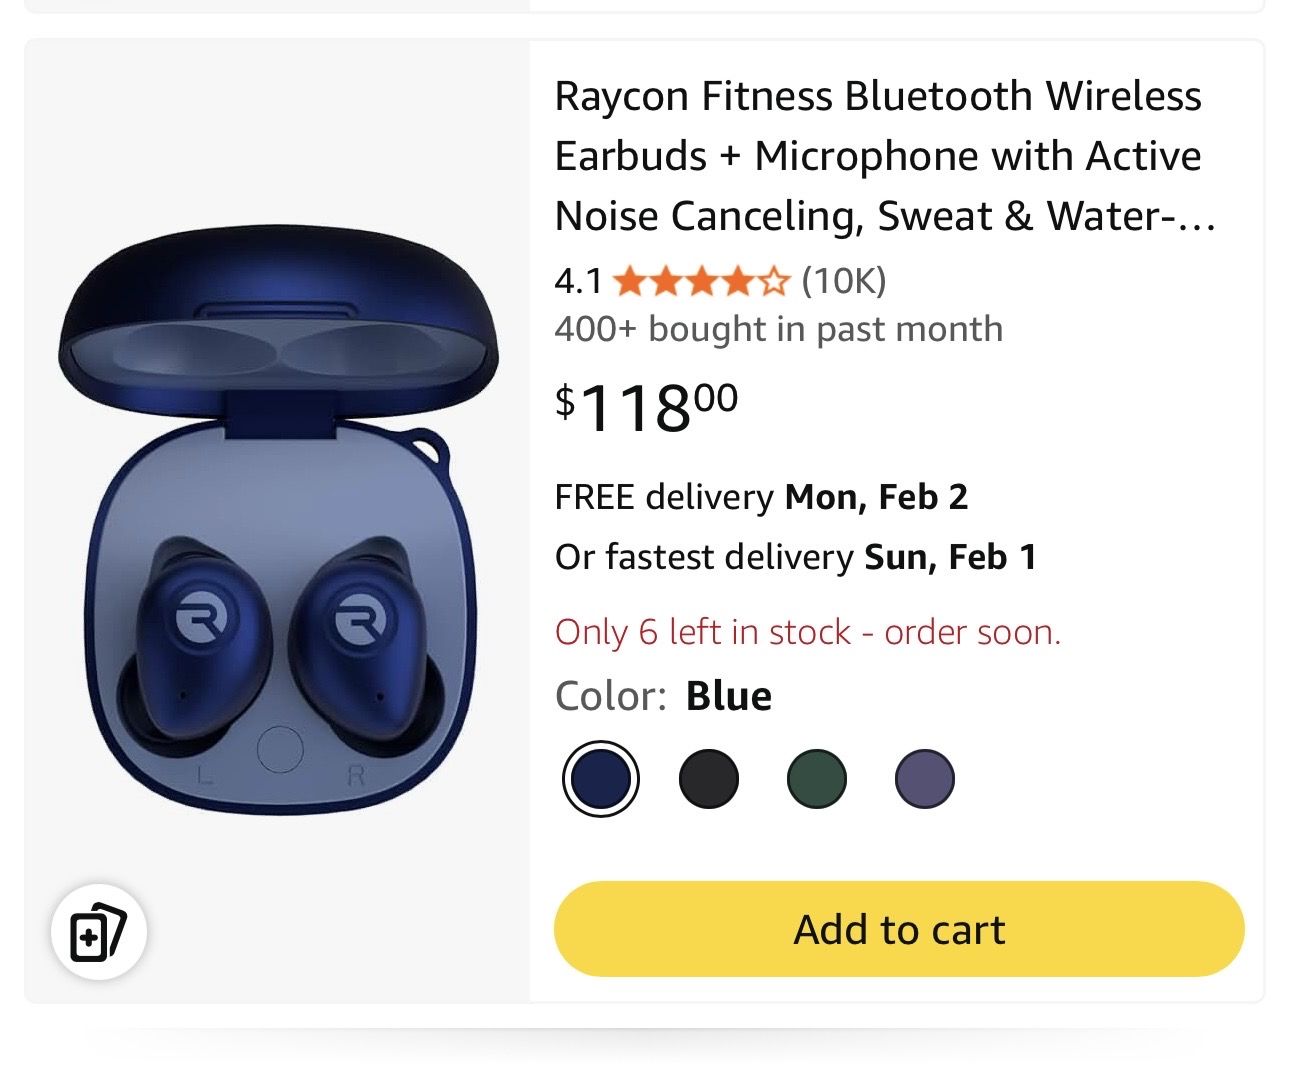The width and height of the screenshot is (1290, 1077).
Task: Click the orange star rating icons
Action: point(701,282)
